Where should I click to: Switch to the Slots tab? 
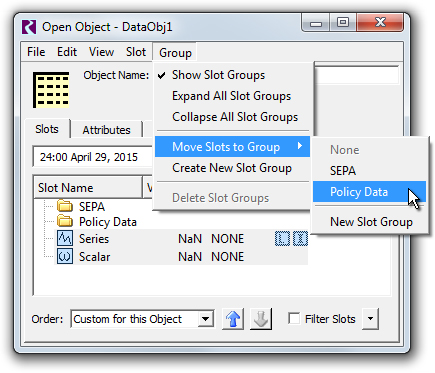tap(47, 129)
